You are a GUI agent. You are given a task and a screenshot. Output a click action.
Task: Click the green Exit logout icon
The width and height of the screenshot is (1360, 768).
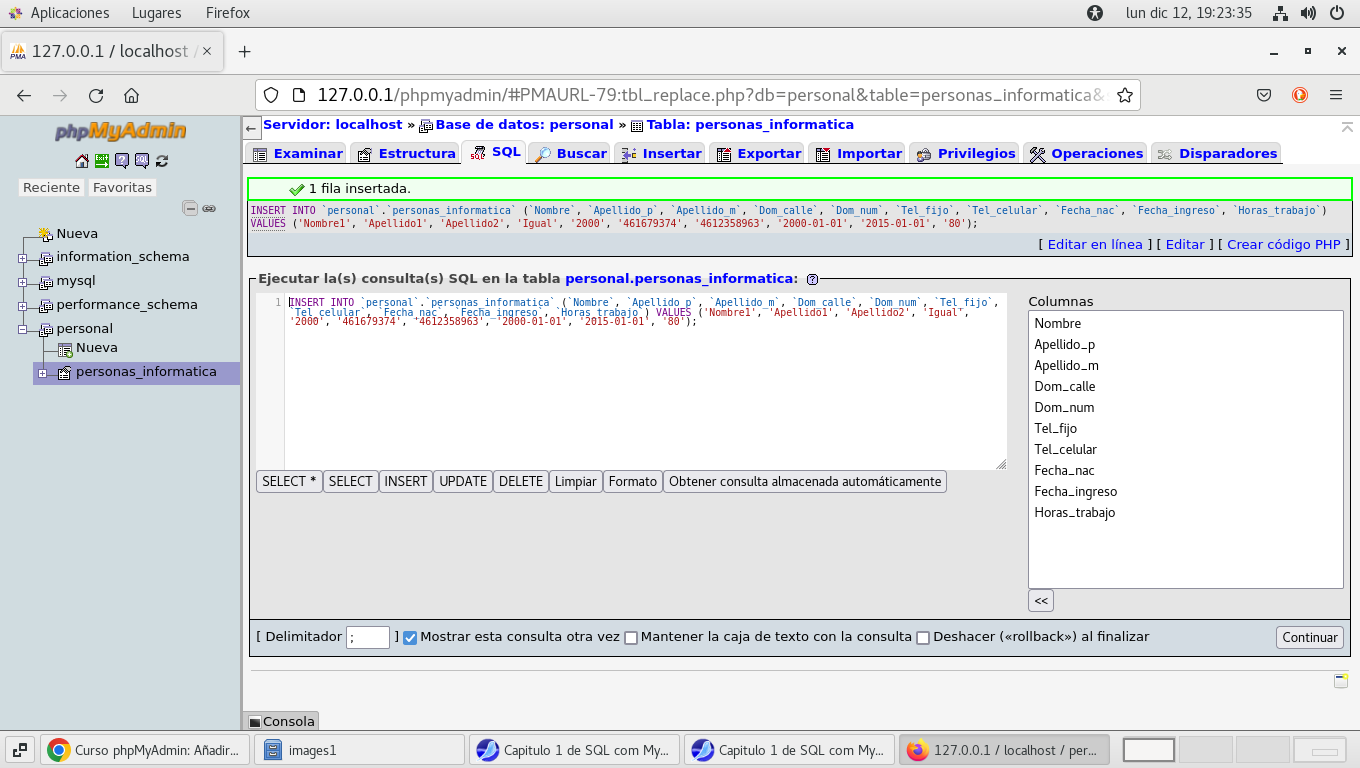[102, 160]
